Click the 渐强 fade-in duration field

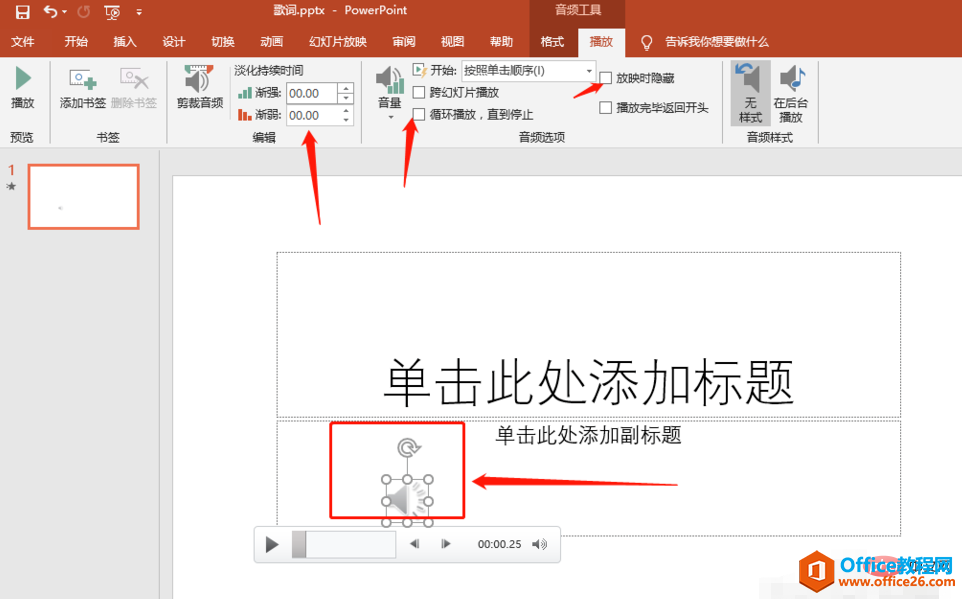312,93
